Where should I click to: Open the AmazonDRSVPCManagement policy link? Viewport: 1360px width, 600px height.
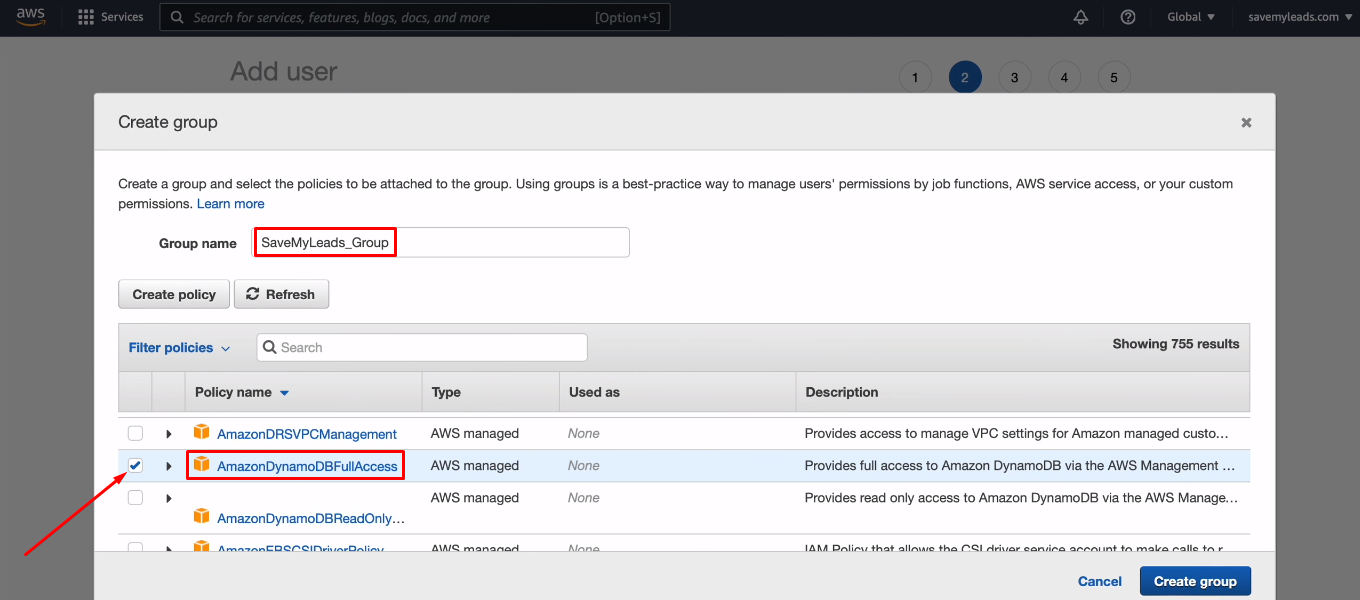(307, 434)
